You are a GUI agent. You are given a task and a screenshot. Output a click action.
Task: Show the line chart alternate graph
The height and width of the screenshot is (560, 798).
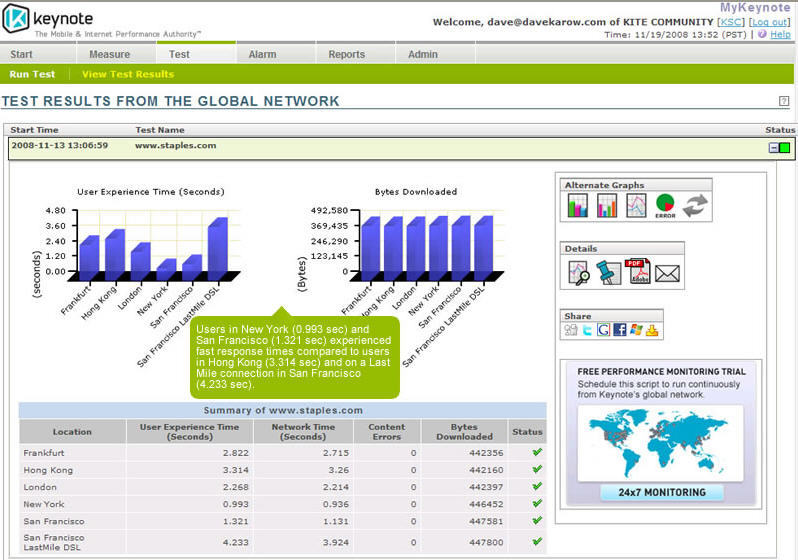point(636,206)
